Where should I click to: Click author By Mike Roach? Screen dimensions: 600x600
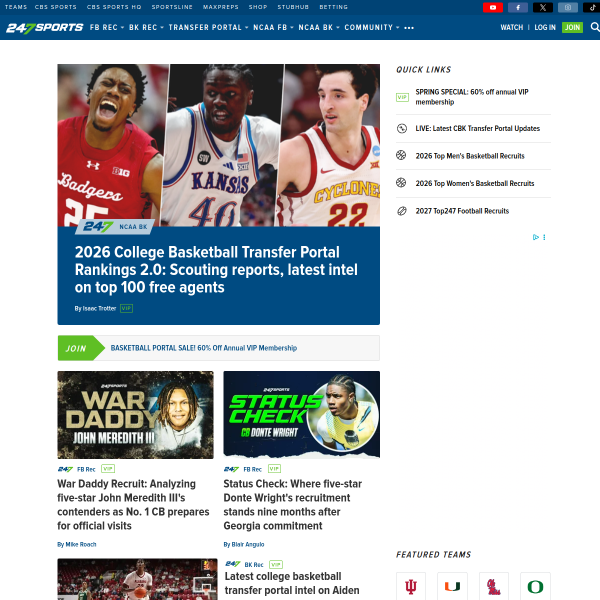77,544
